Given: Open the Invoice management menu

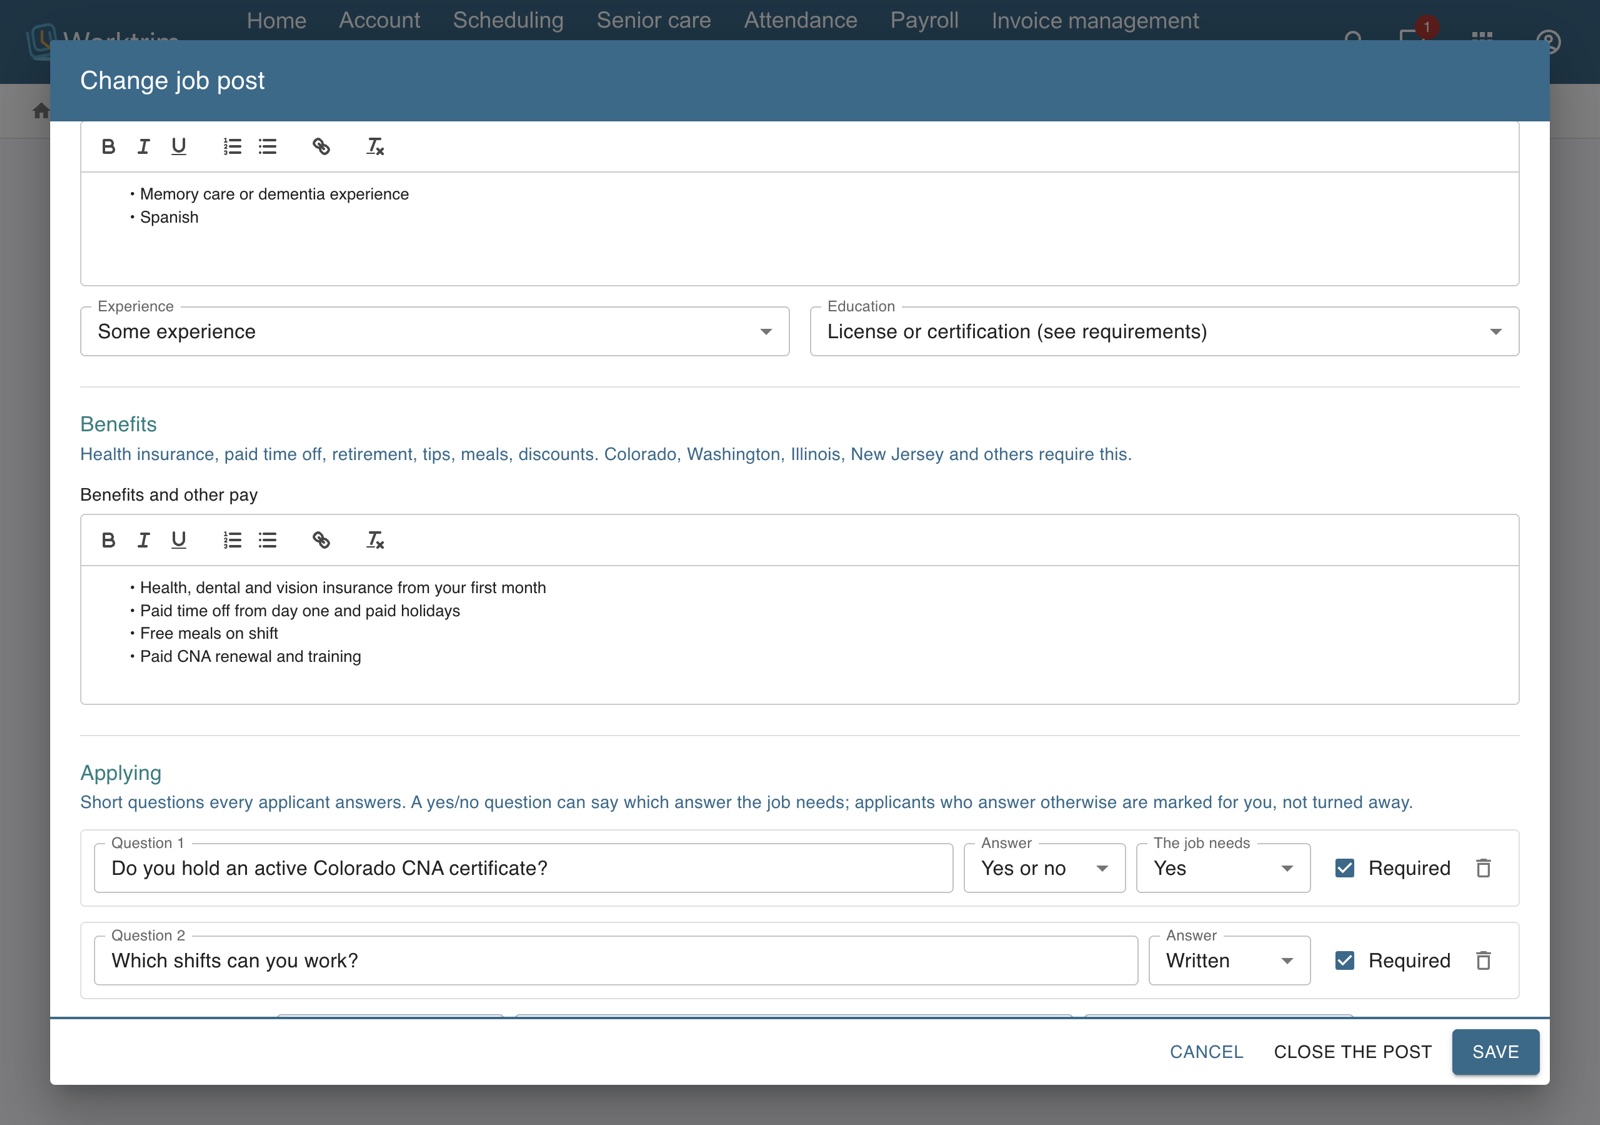Looking at the screenshot, I should (x=1095, y=21).
